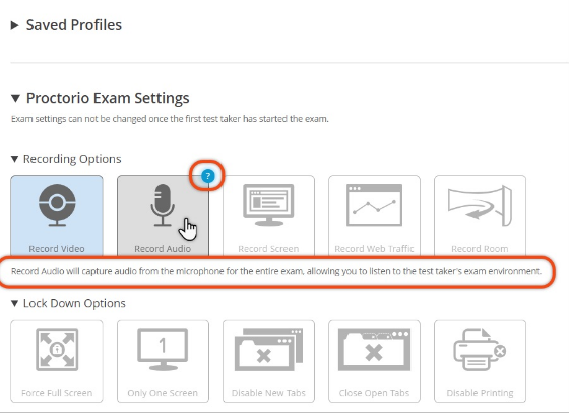Toggle the Close Open Tabs option
Viewport: 569px width, 413px height.
pyautogui.click(x=374, y=361)
